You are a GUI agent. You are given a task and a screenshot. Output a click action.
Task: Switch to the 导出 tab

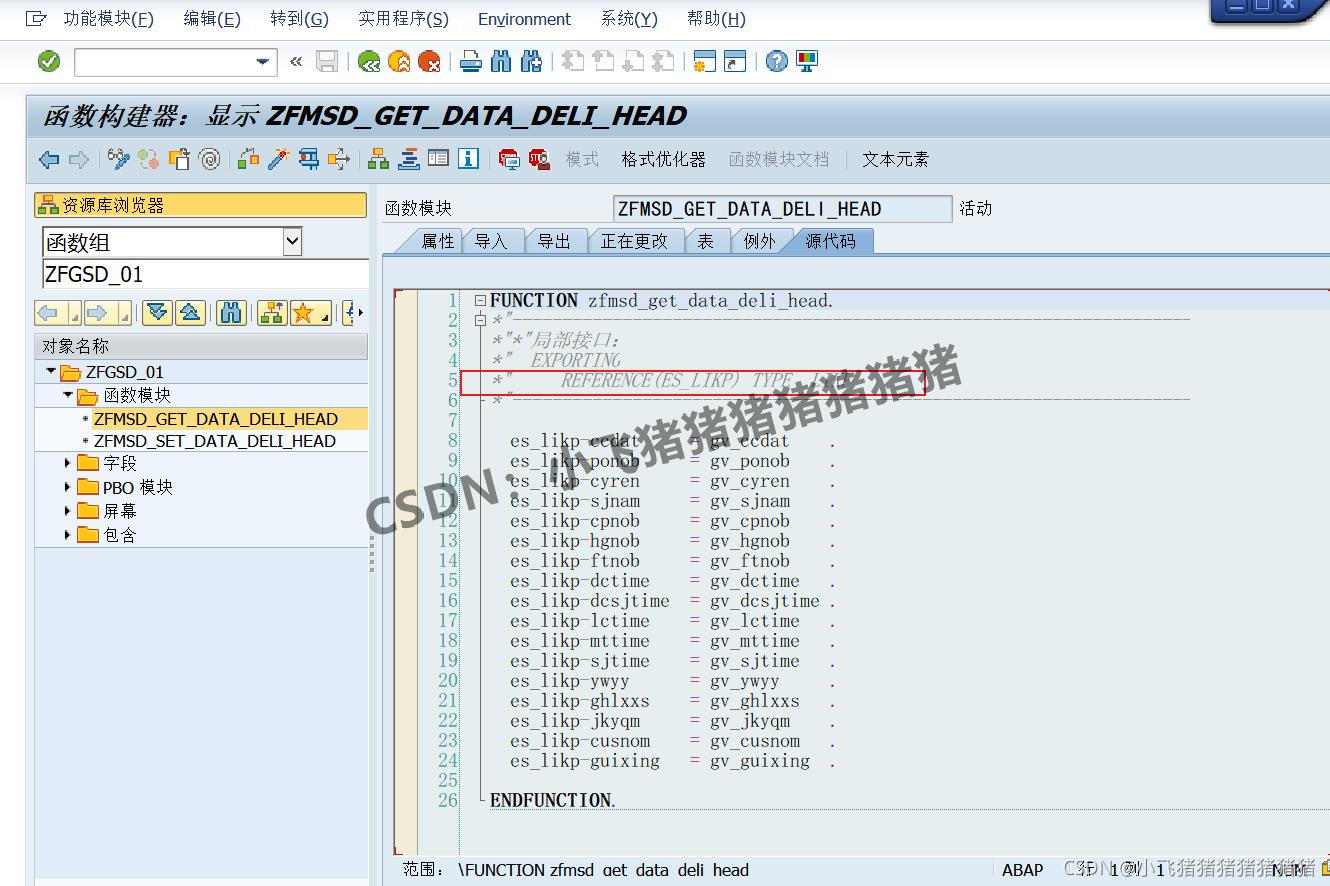[x=554, y=241]
